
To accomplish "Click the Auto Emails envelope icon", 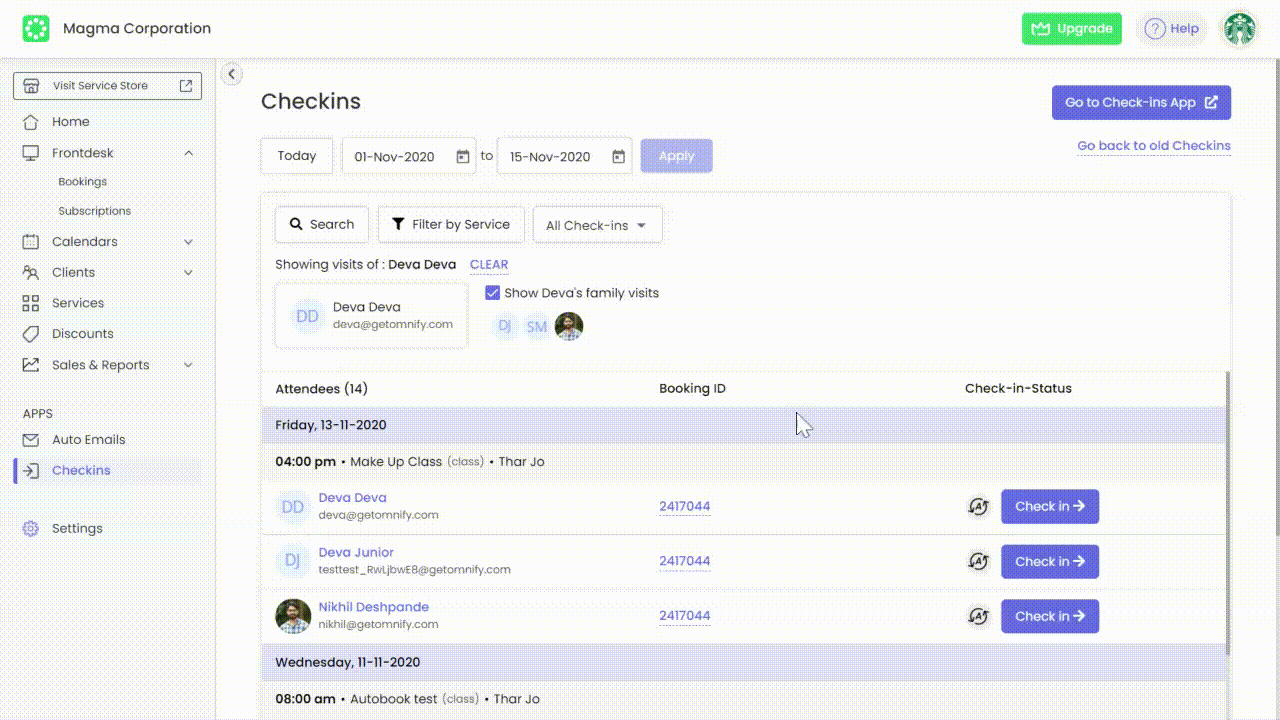I will tap(31, 440).
